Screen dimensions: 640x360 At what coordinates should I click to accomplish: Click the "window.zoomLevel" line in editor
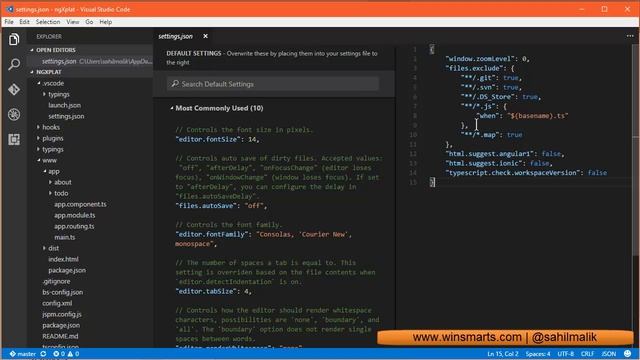487,59
